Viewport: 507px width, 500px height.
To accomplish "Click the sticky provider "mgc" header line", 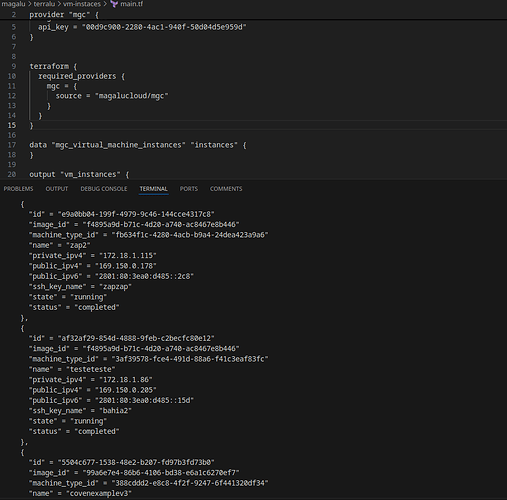I will 64,15.
